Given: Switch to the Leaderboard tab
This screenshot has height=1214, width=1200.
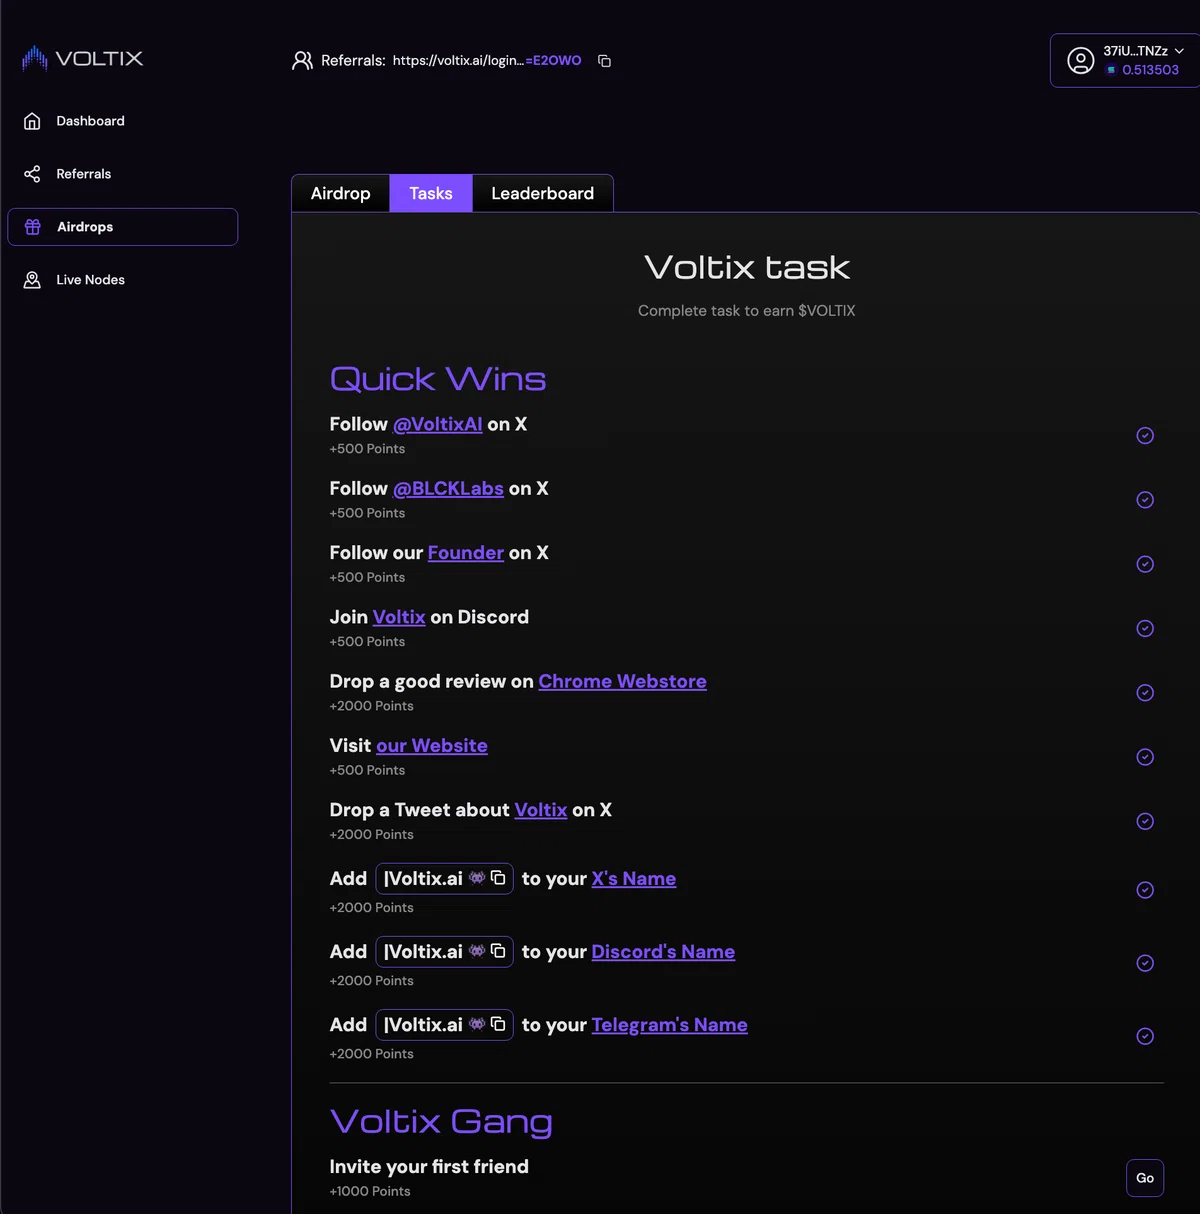Looking at the screenshot, I should (542, 193).
